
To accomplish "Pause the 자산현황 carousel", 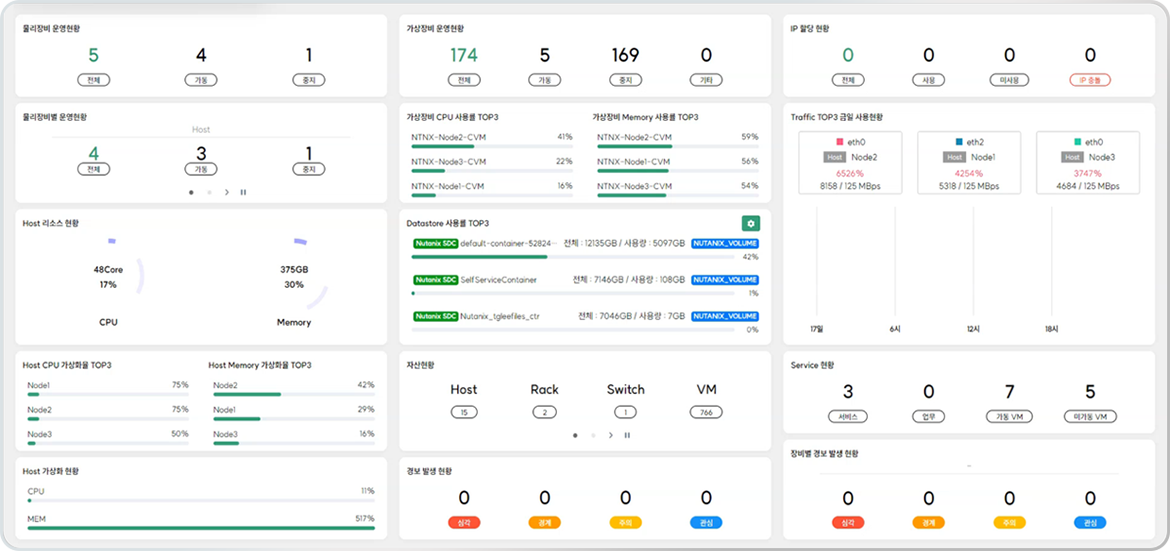I will coord(627,435).
